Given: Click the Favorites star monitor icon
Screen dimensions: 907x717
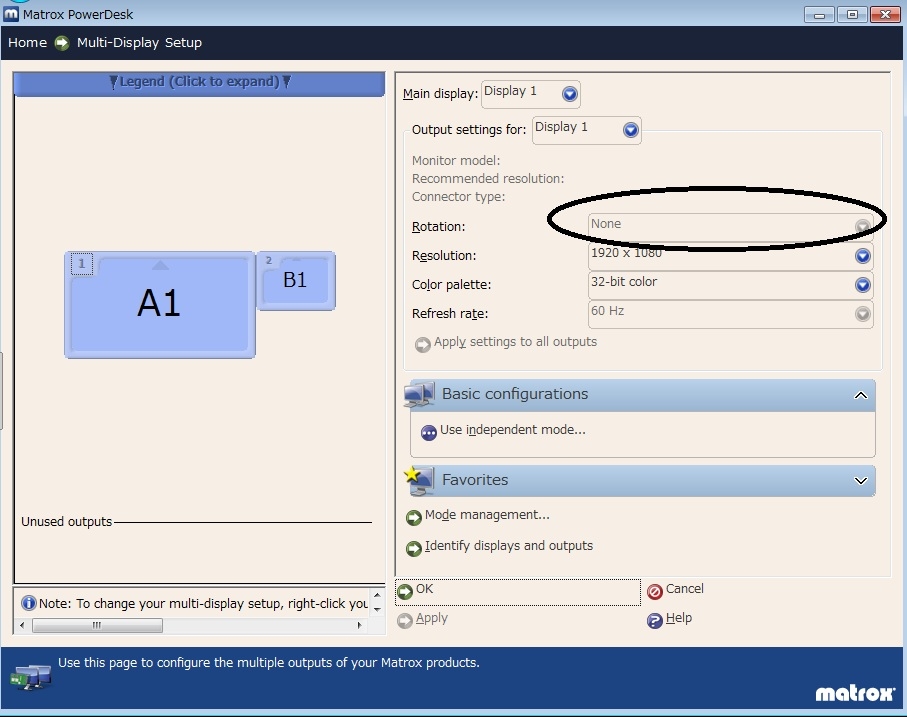Looking at the screenshot, I should 419,481.
